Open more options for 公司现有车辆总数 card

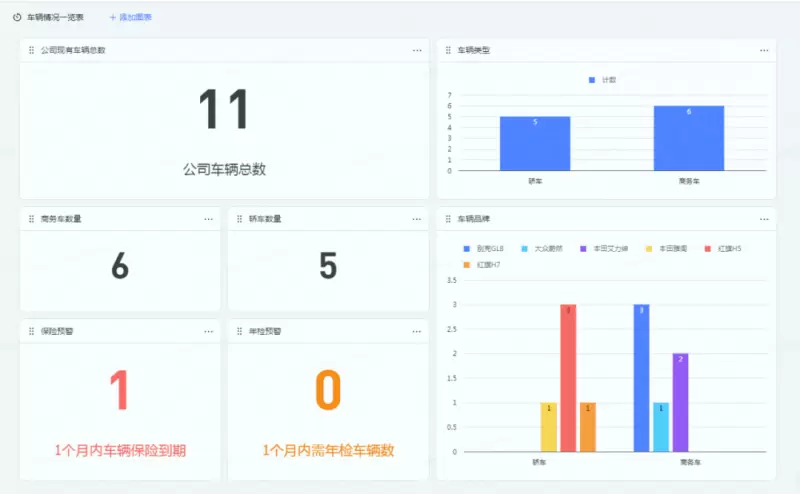[417, 50]
